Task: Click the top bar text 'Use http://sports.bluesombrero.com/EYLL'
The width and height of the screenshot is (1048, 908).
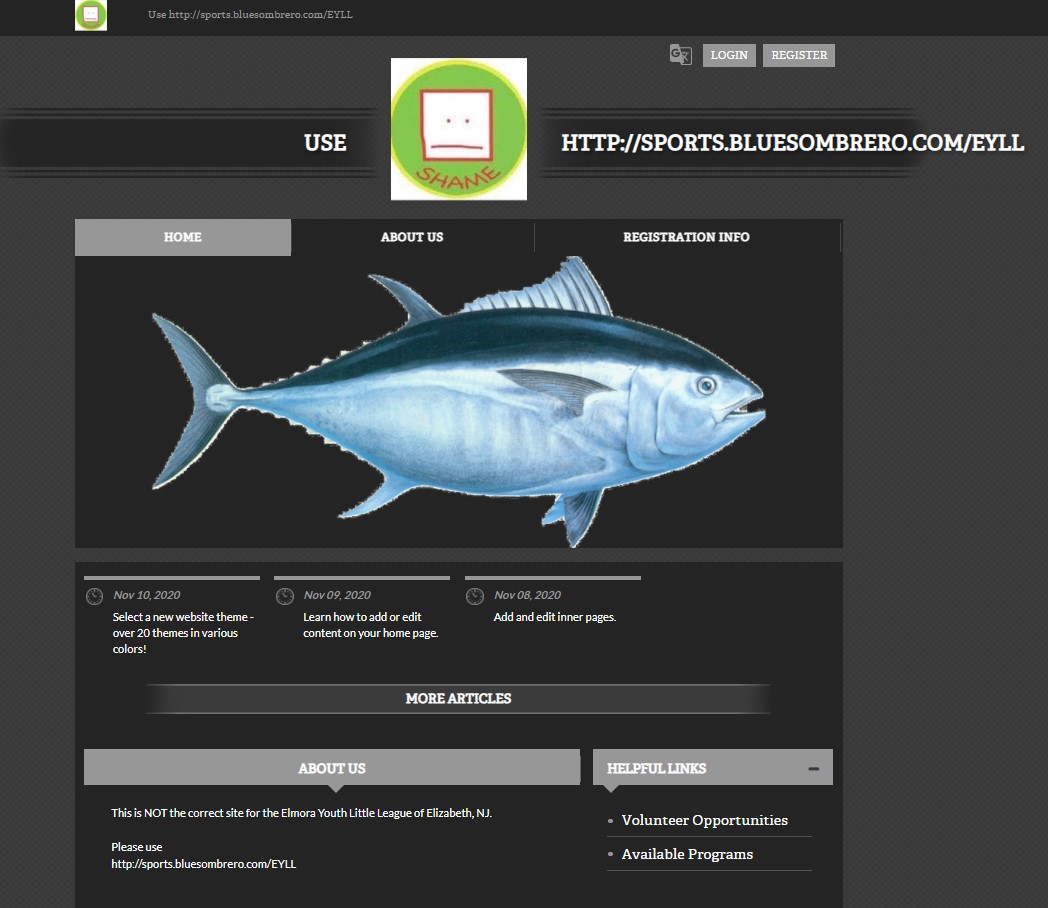Action: pyautogui.click(x=250, y=15)
